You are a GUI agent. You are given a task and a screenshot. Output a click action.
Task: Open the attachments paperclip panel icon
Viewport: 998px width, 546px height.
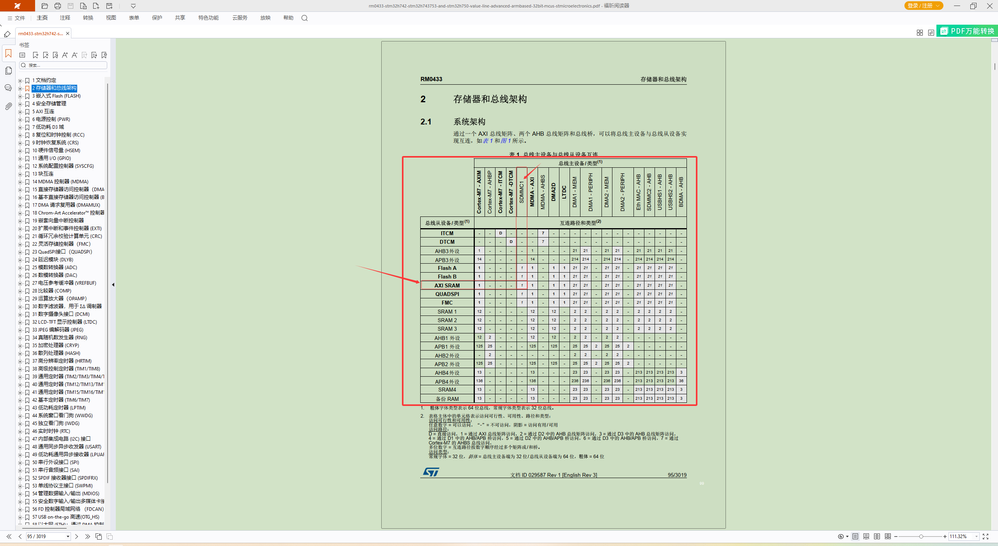[x=8, y=106]
